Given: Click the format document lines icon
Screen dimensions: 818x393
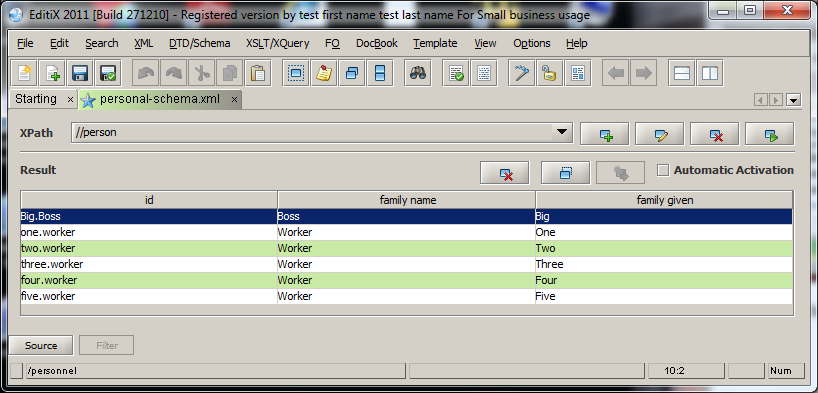Looking at the screenshot, I should 484,73.
